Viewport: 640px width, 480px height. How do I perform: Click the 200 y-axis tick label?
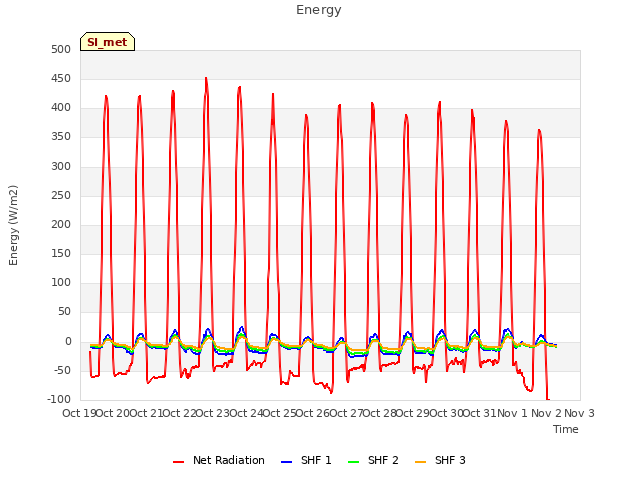coord(61,225)
